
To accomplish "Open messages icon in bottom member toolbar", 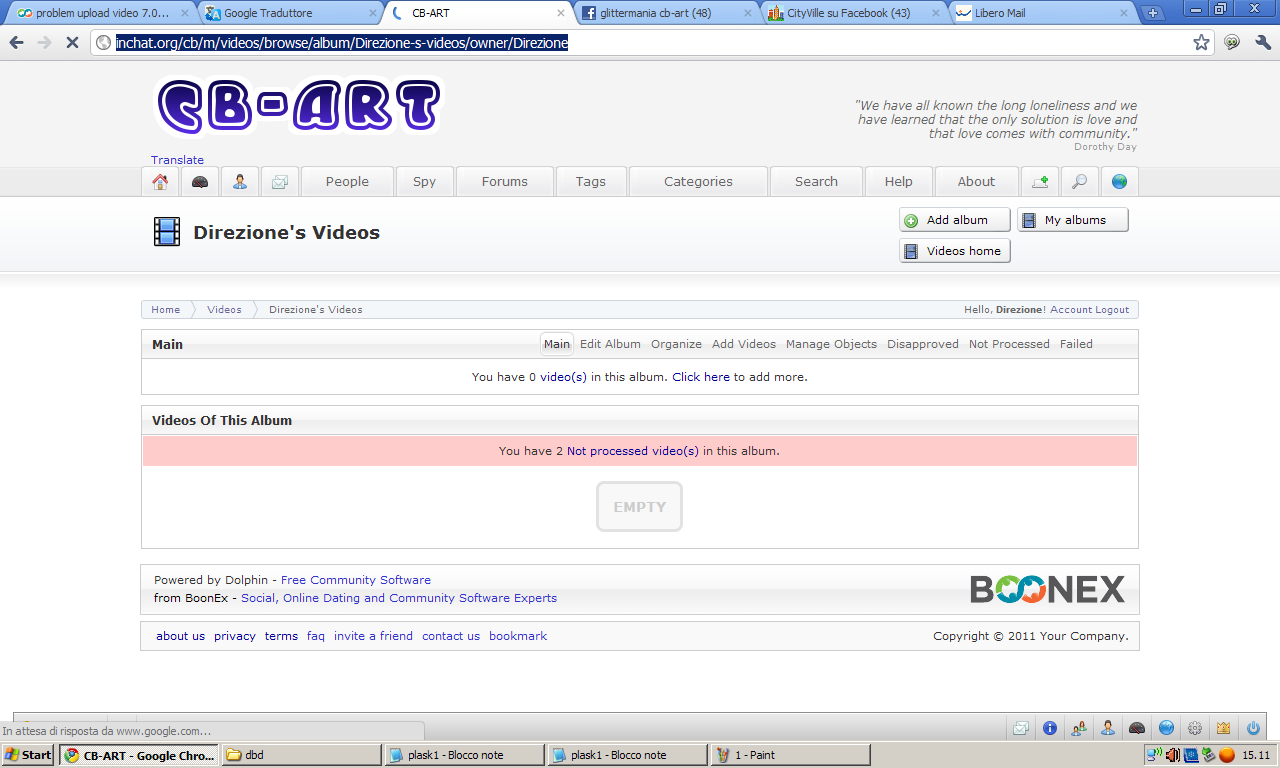I will (1021, 728).
